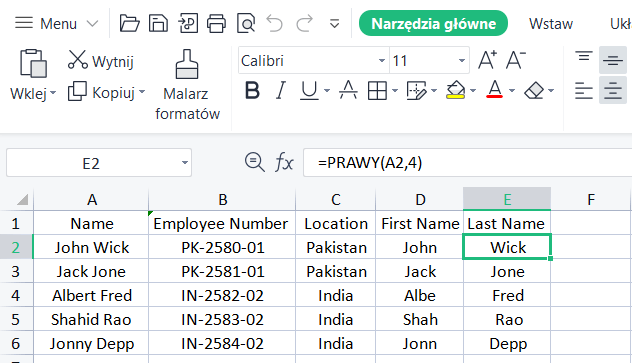Viewport: 632px width, 363px height.
Task: Apply red font color
Action: click(495, 90)
